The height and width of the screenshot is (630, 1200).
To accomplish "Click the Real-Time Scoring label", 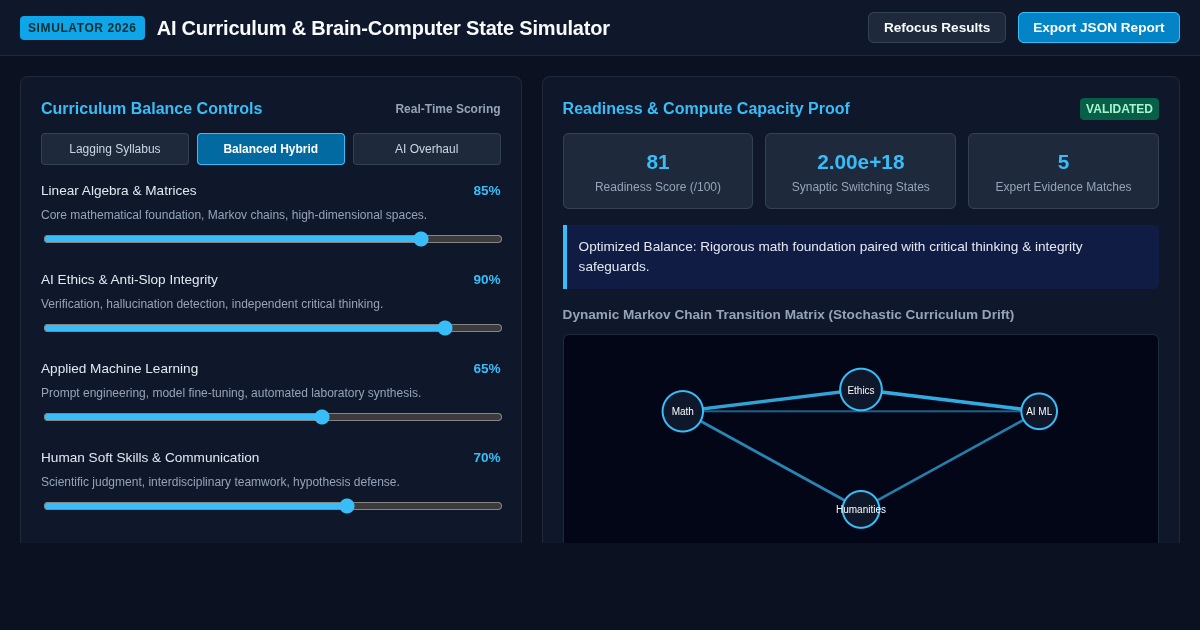I will pos(448,109).
